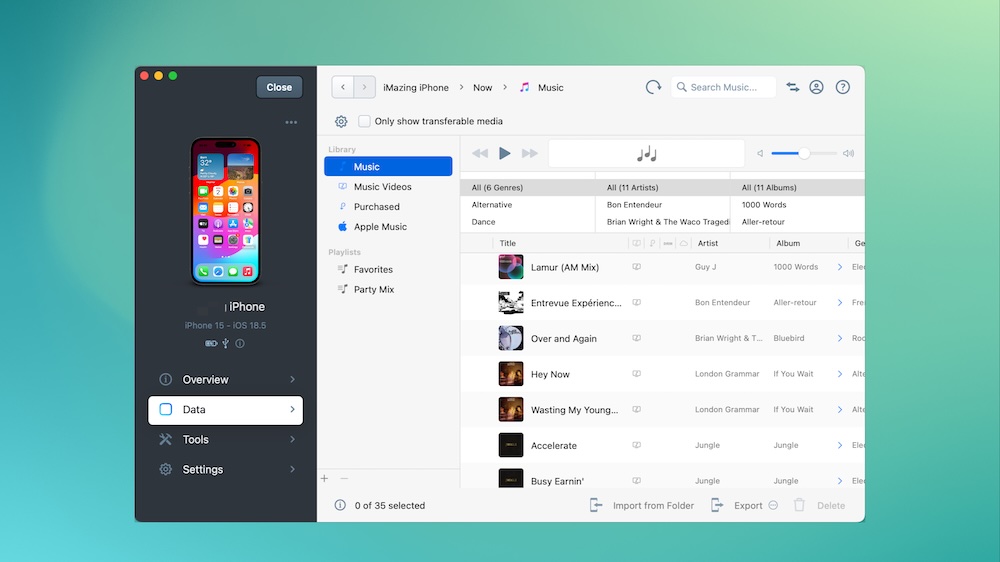The height and width of the screenshot is (562, 1000).
Task: Click the info icon beside selection count
Action: pyautogui.click(x=340, y=505)
